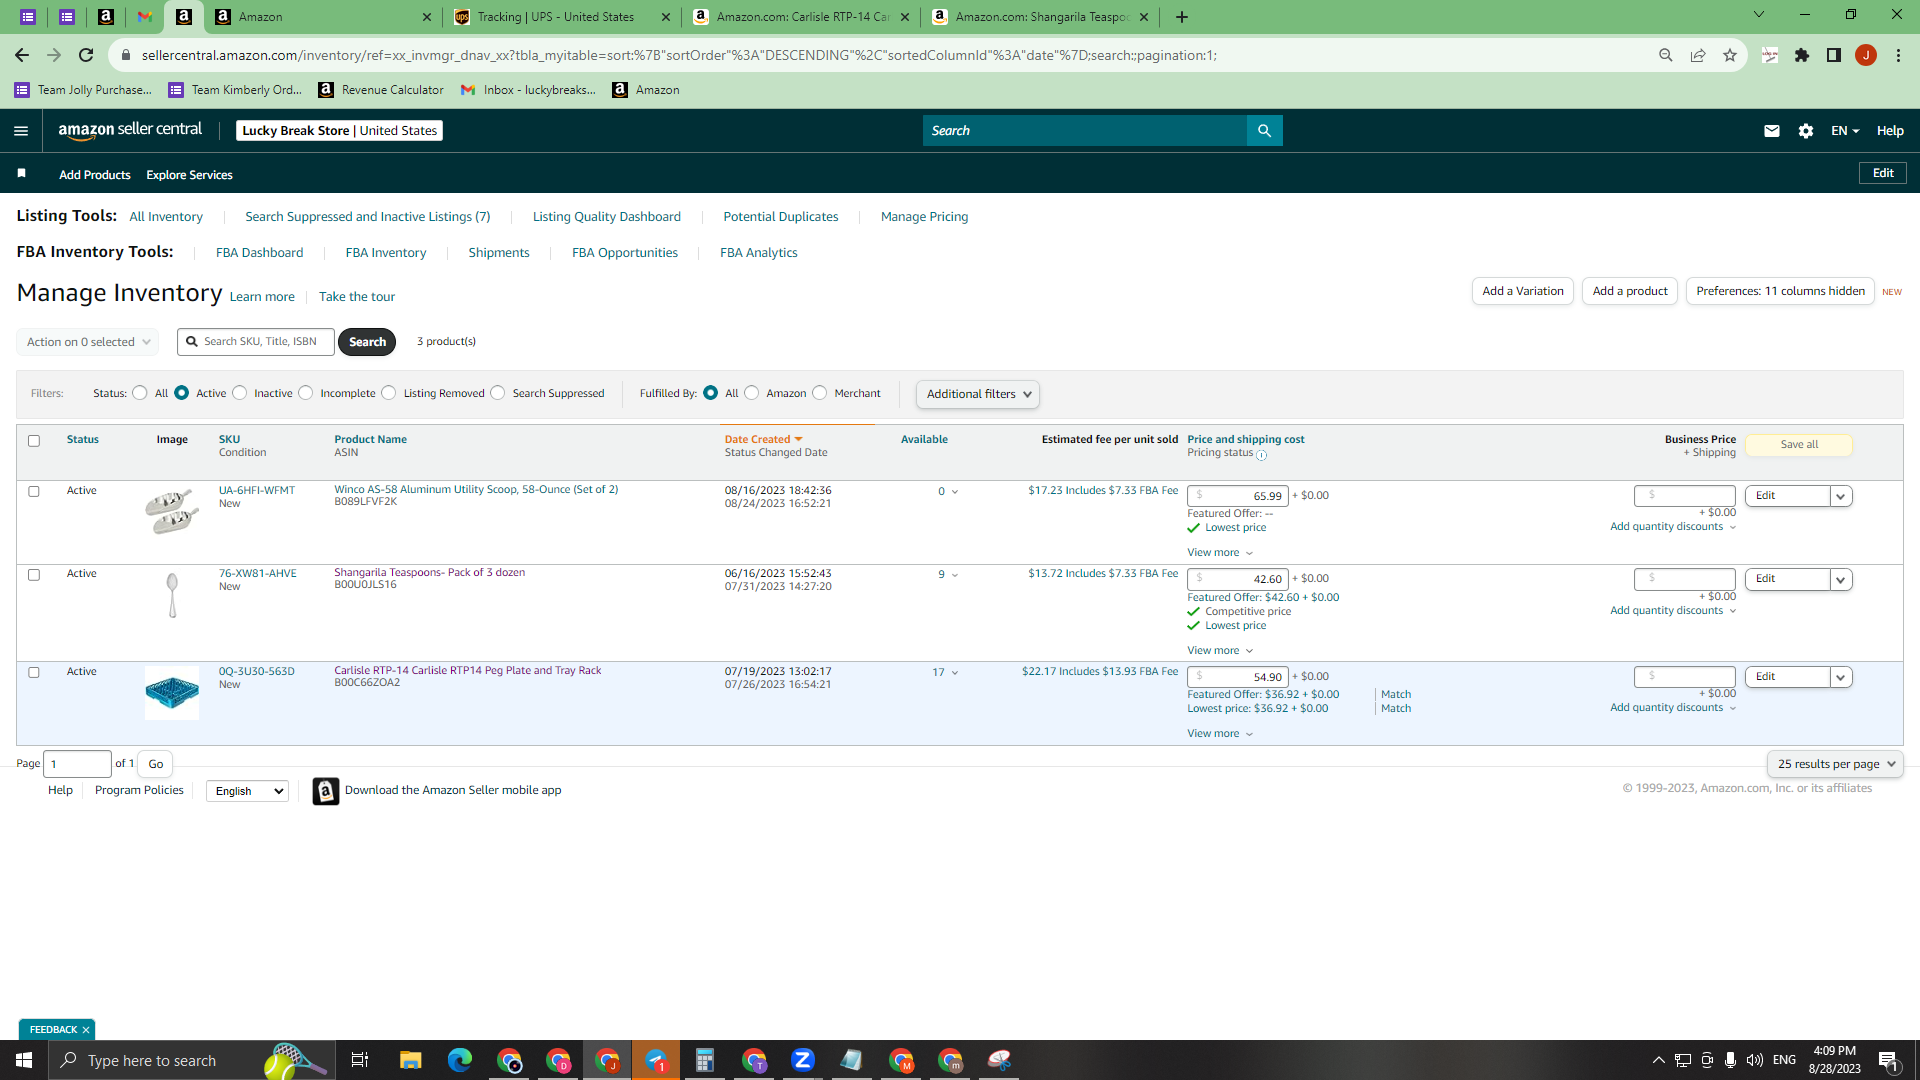Bookmark this page with the star icon
This screenshot has height=1080, width=1920.
click(1730, 55)
